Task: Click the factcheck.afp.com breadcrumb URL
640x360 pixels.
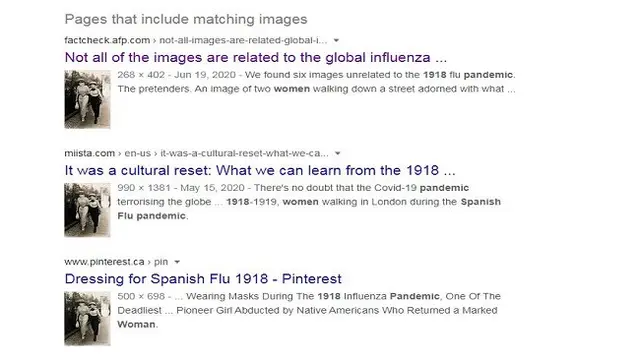Action: pyautogui.click(x=107, y=40)
